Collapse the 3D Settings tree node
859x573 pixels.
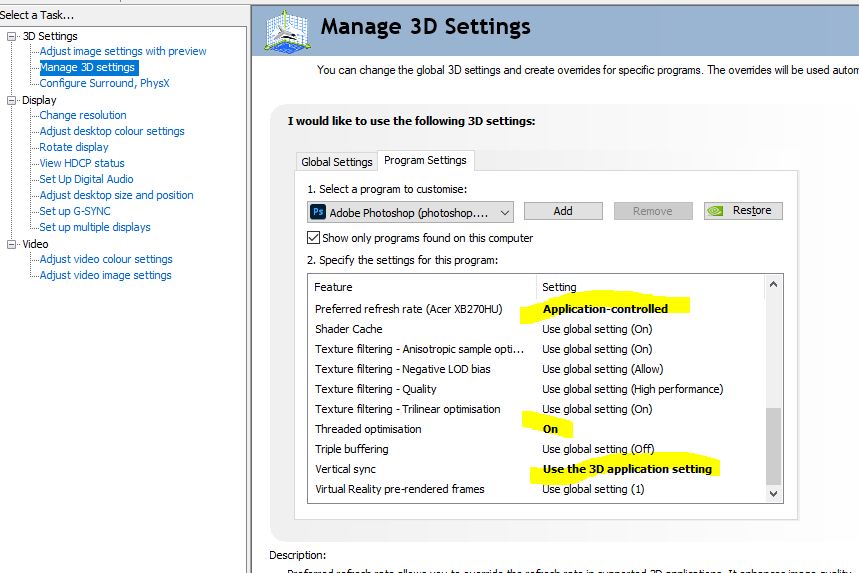coord(12,36)
